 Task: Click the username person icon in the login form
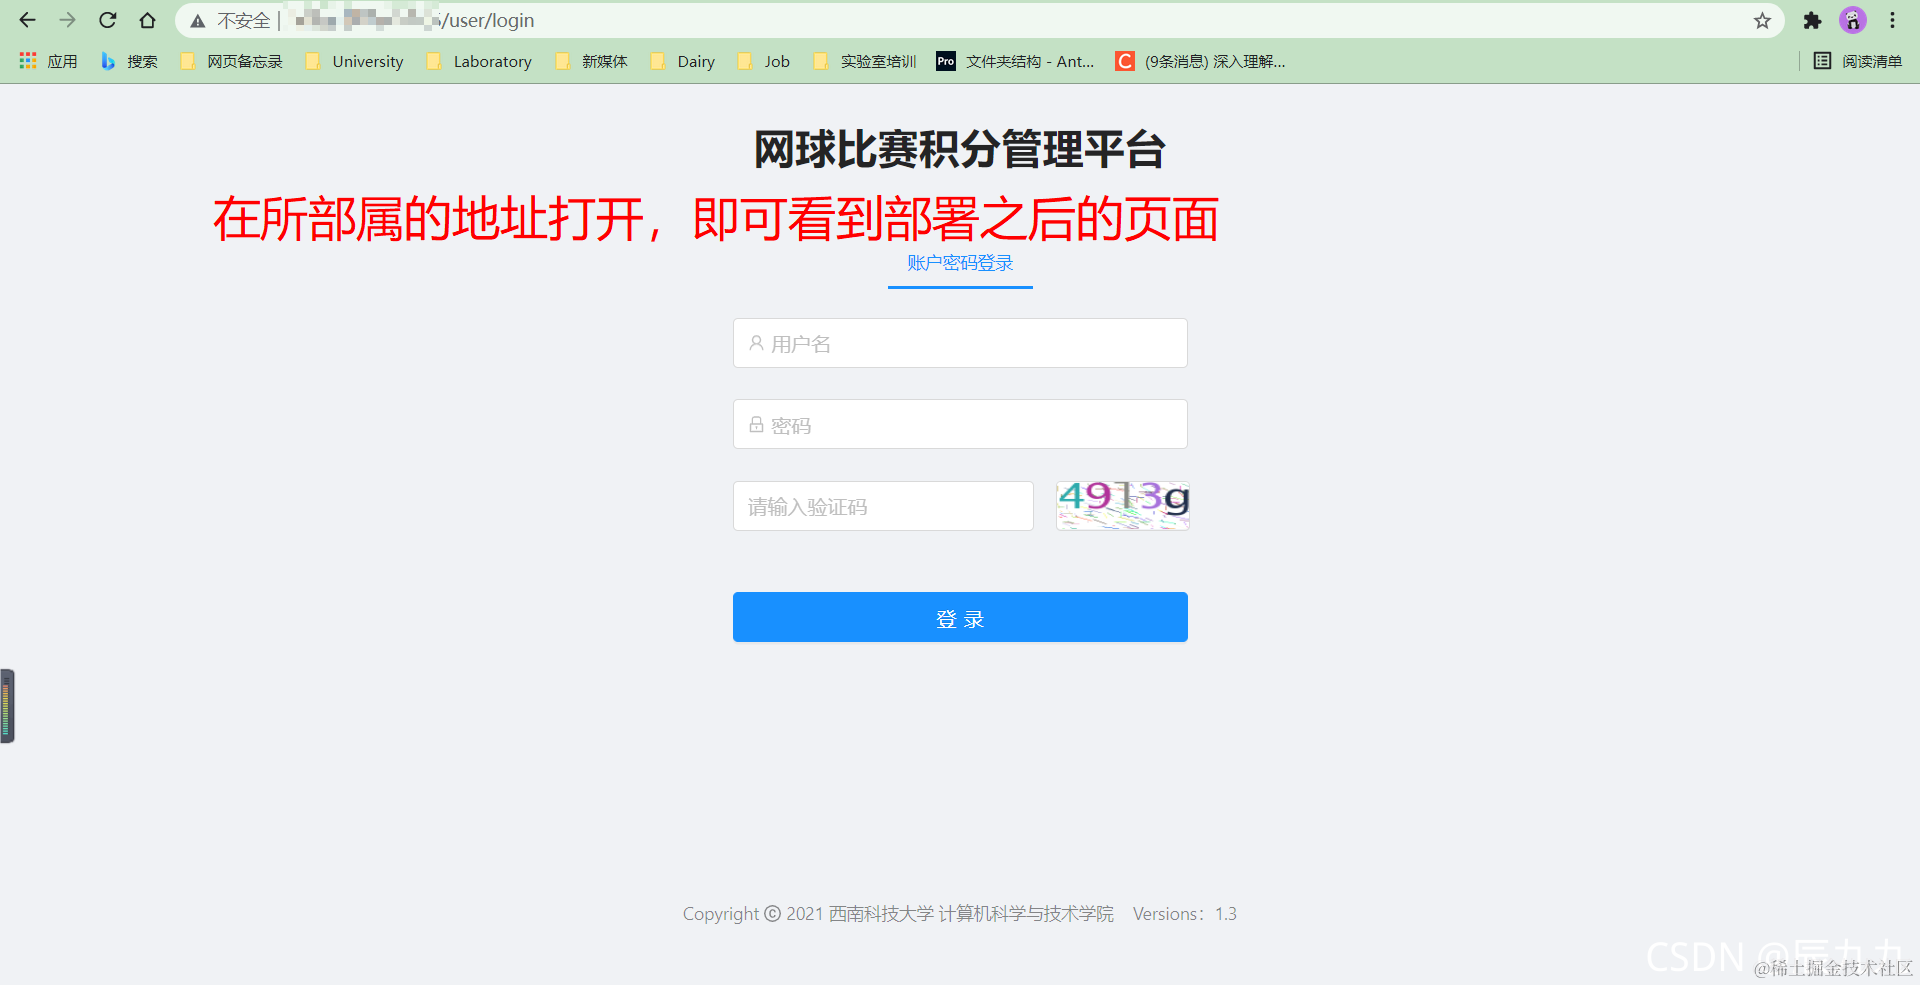pos(756,343)
